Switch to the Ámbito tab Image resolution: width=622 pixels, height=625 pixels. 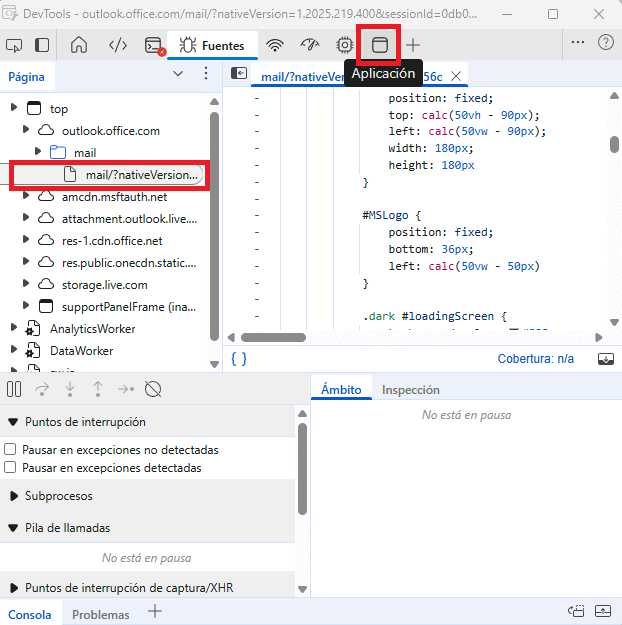click(x=341, y=389)
